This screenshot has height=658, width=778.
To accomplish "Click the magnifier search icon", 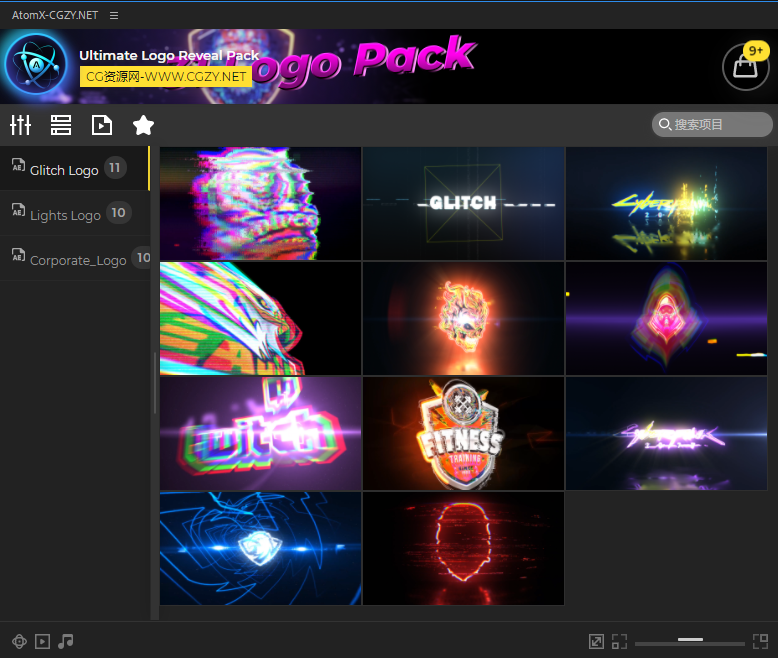I will 665,124.
